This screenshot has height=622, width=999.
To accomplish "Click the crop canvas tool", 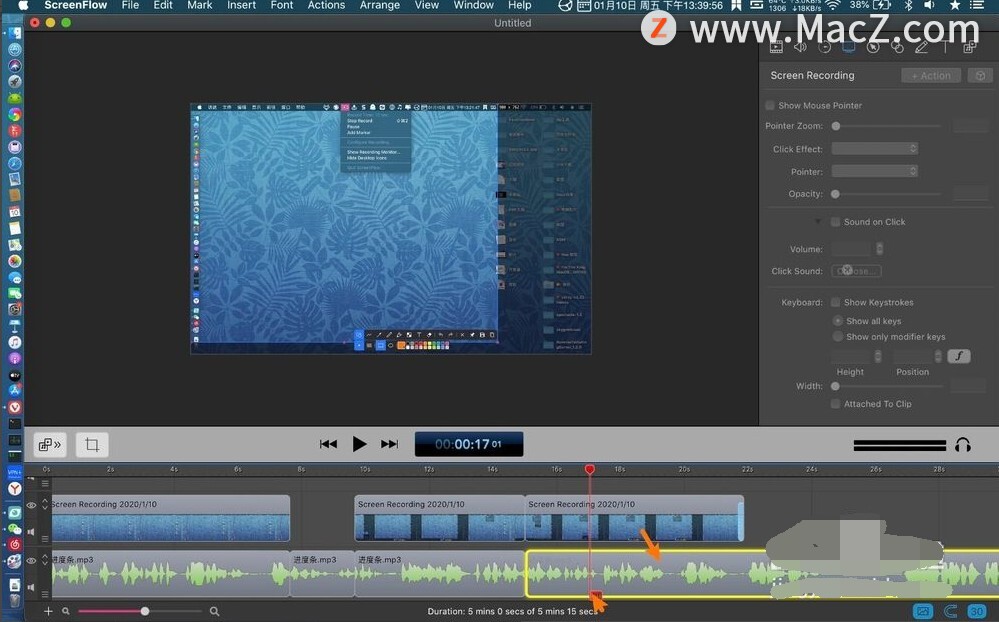I will point(92,445).
